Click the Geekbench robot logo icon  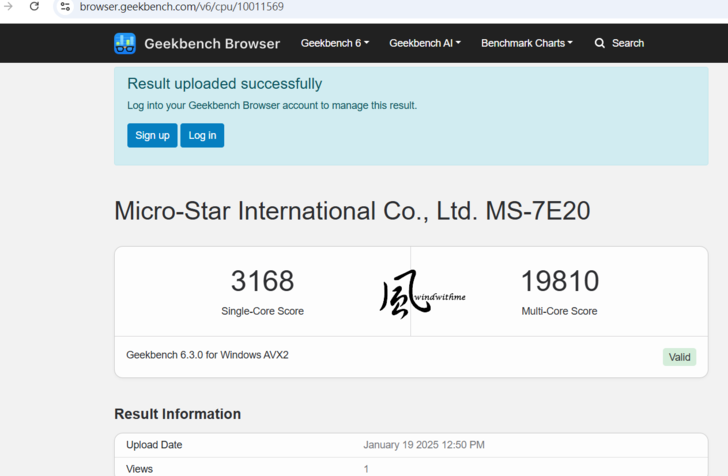click(x=125, y=43)
